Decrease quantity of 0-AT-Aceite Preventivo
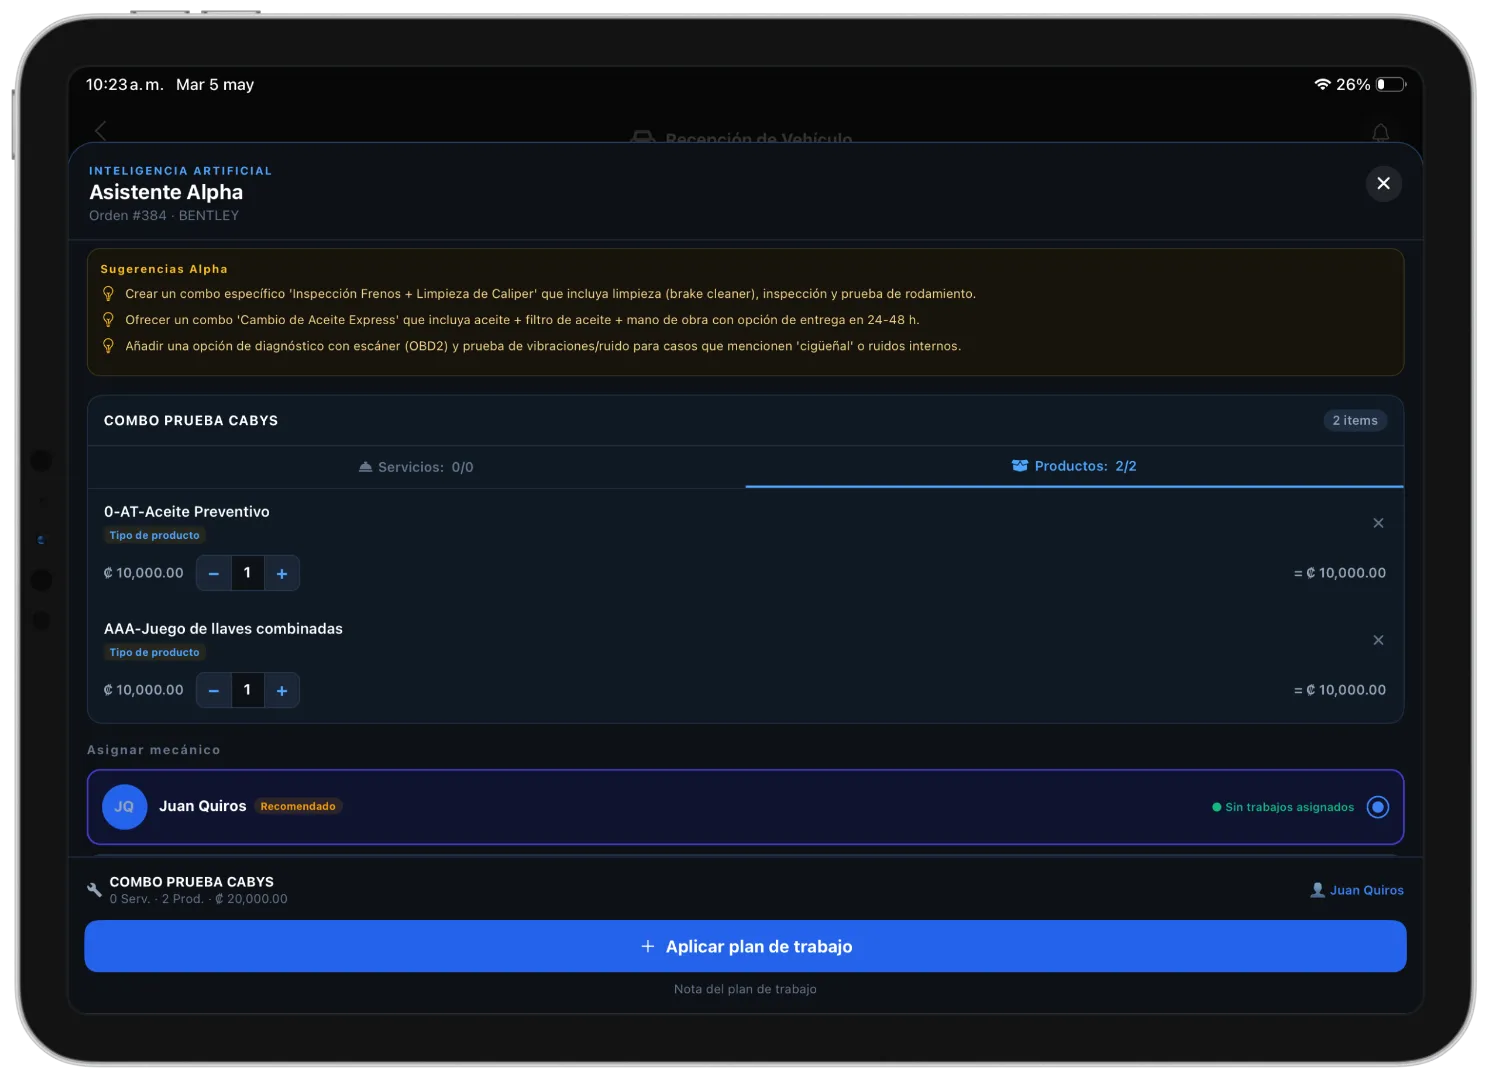Viewport: 1497px width, 1080px height. point(214,573)
